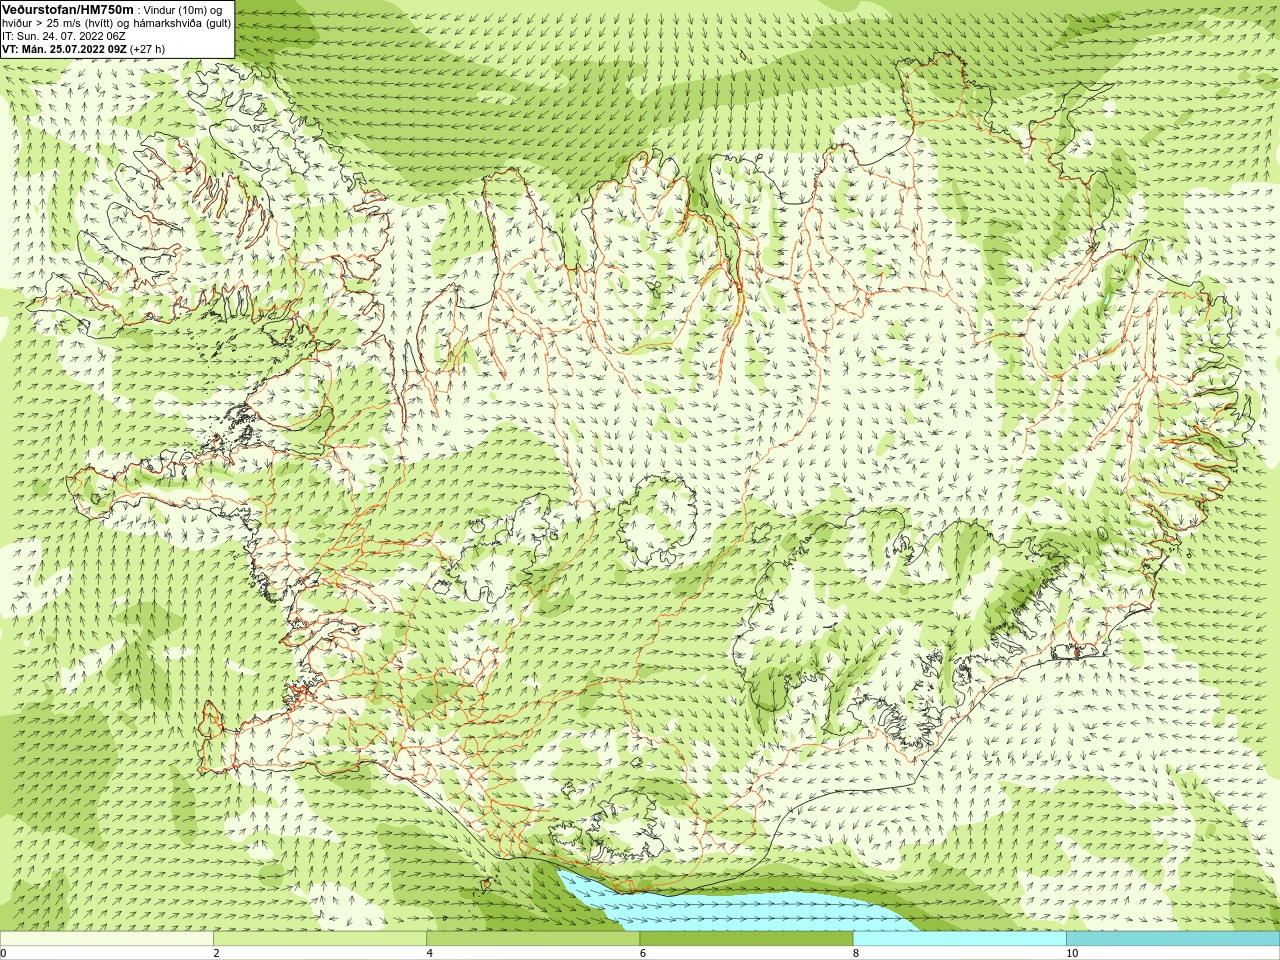The image size is (1280, 960).
Task: Select the light green 2–4 scale segment
Action: point(320,939)
